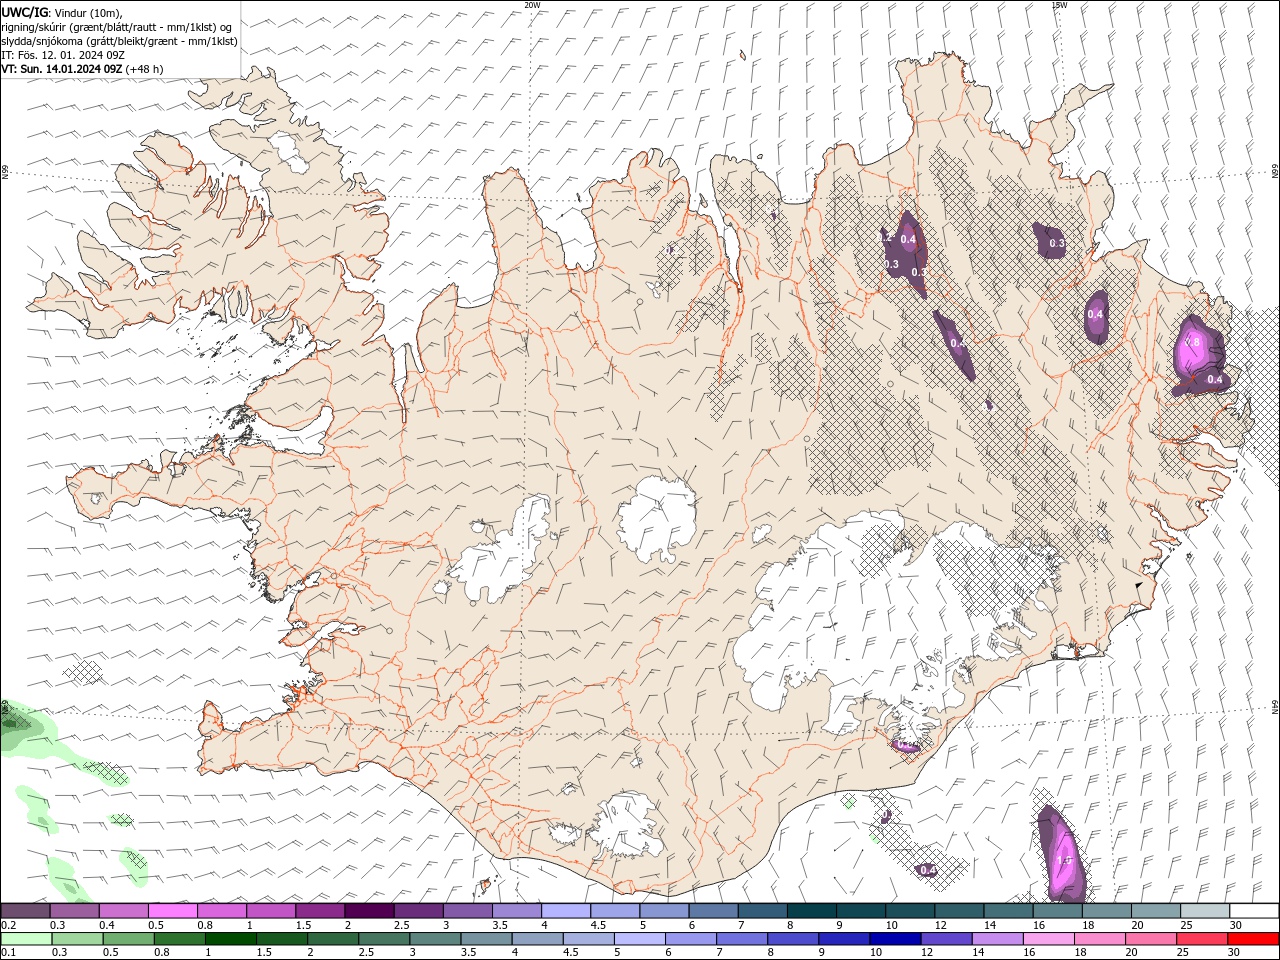Image resolution: width=1280 pixels, height=960 pixels.
Task: Click the white swatch ending the upper legend
Action: click(1253, 911)
